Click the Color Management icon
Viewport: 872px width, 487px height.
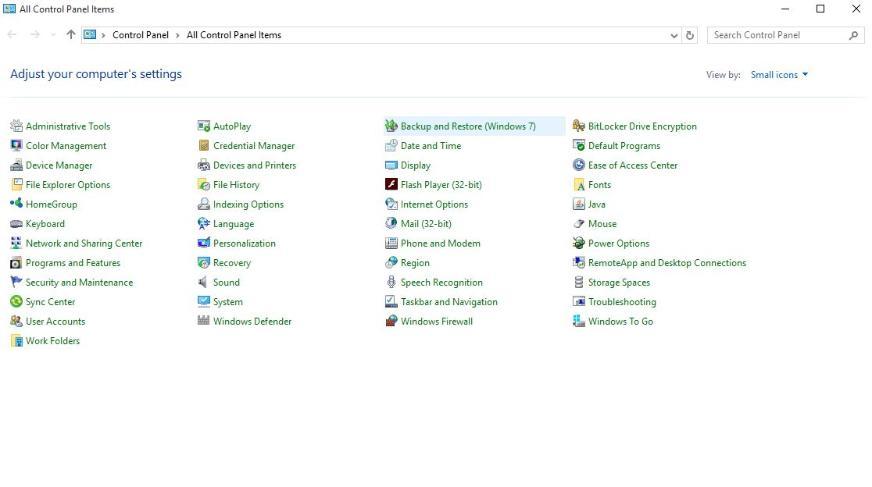coord(16,146)
